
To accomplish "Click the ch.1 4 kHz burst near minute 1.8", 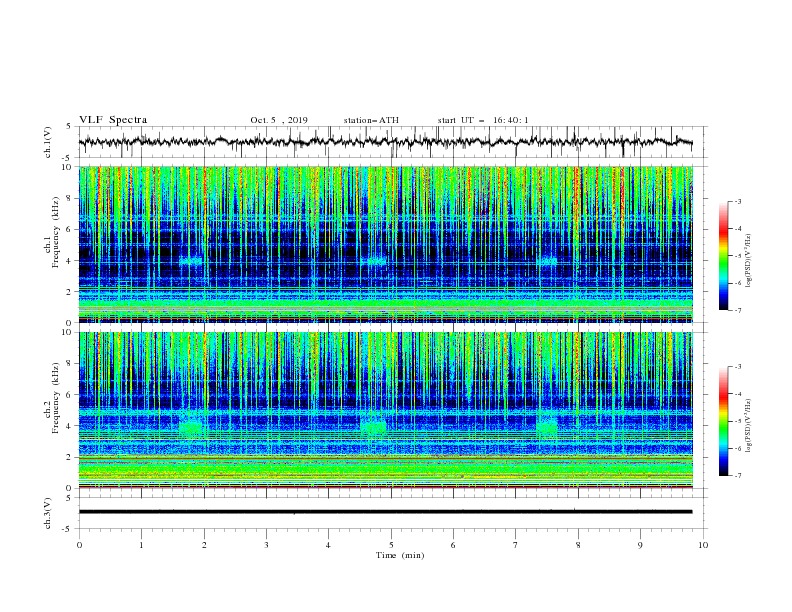I will click(x=191, y=261).
